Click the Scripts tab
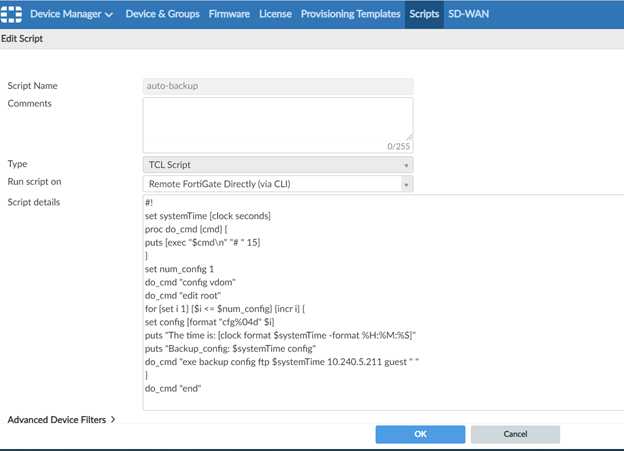The image size is (624, 451). coord(424,14)
